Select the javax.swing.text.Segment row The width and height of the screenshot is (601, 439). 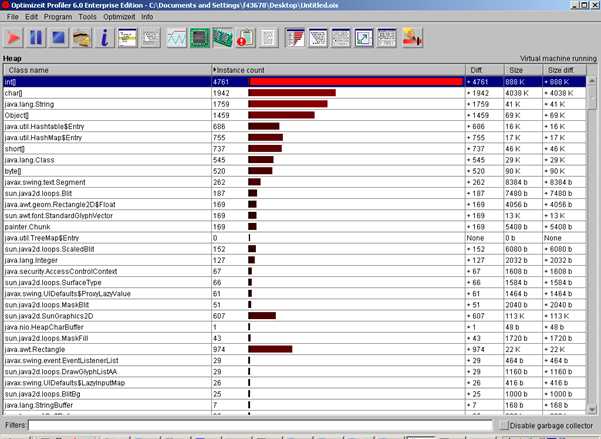pyautogui.click(x=295, y=182)
